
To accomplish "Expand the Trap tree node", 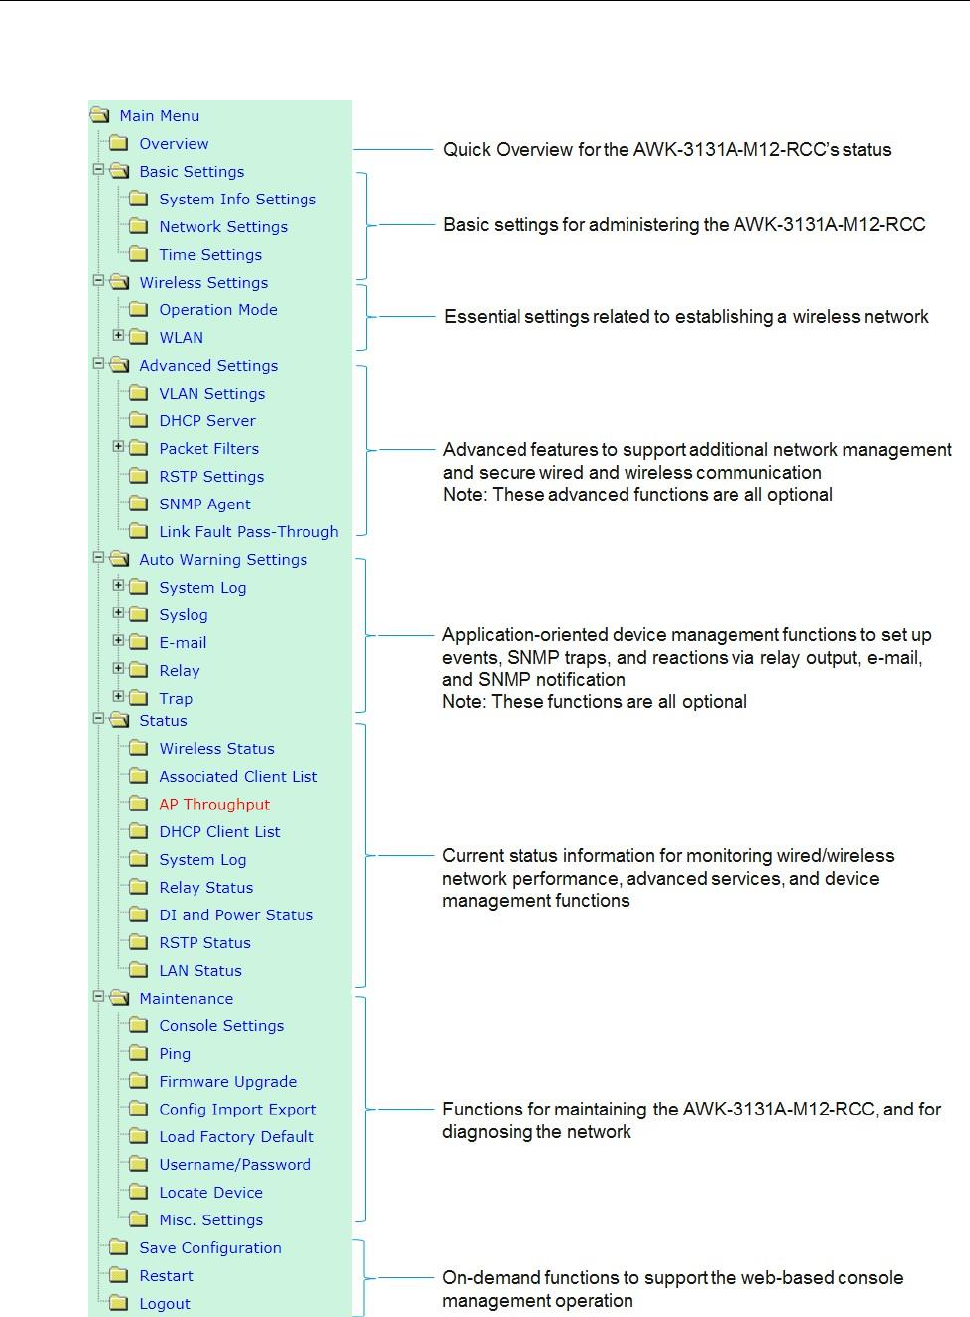I will [118, 696].
